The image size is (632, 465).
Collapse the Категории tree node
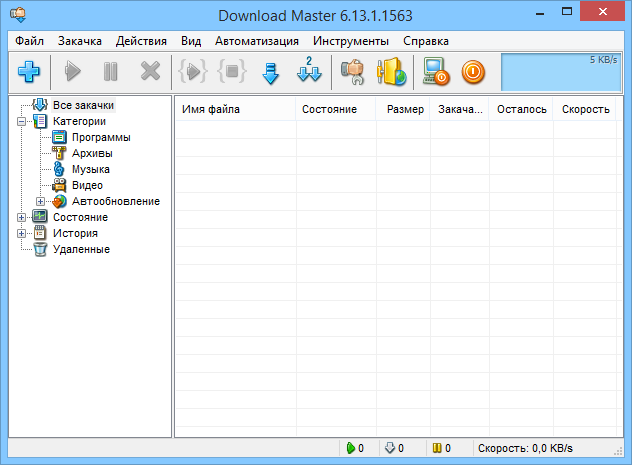tap(21, 121)
